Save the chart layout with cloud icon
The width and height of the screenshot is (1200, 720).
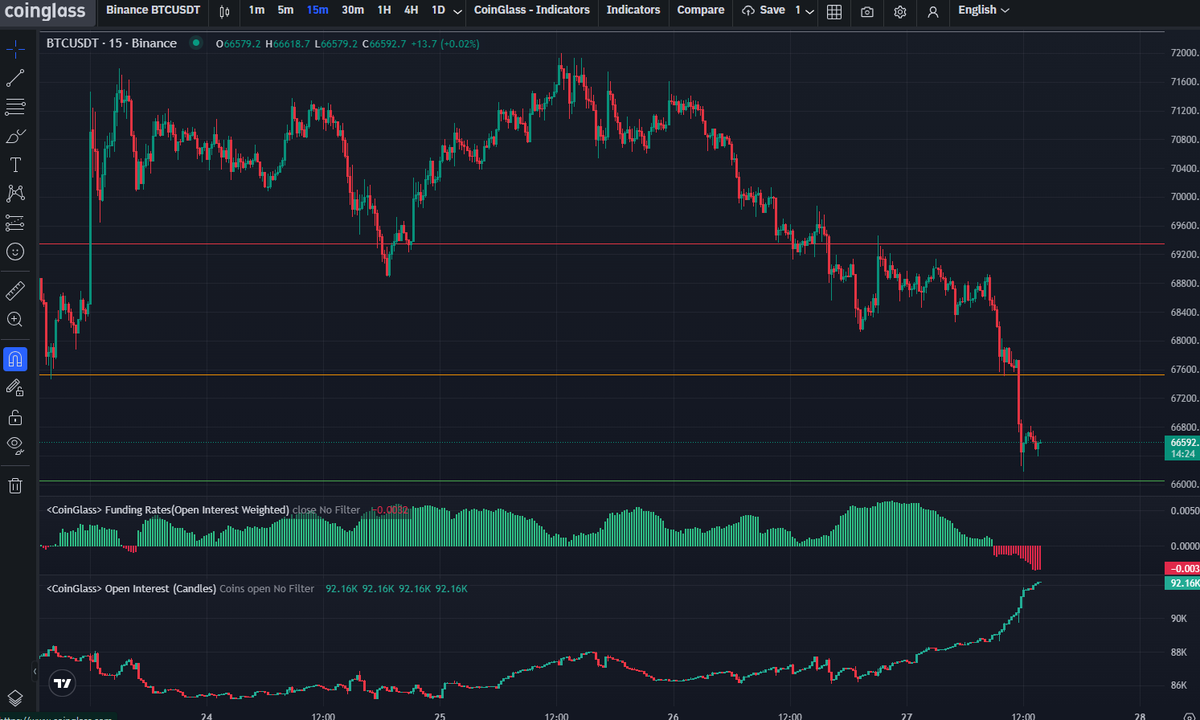click(763, 10)
